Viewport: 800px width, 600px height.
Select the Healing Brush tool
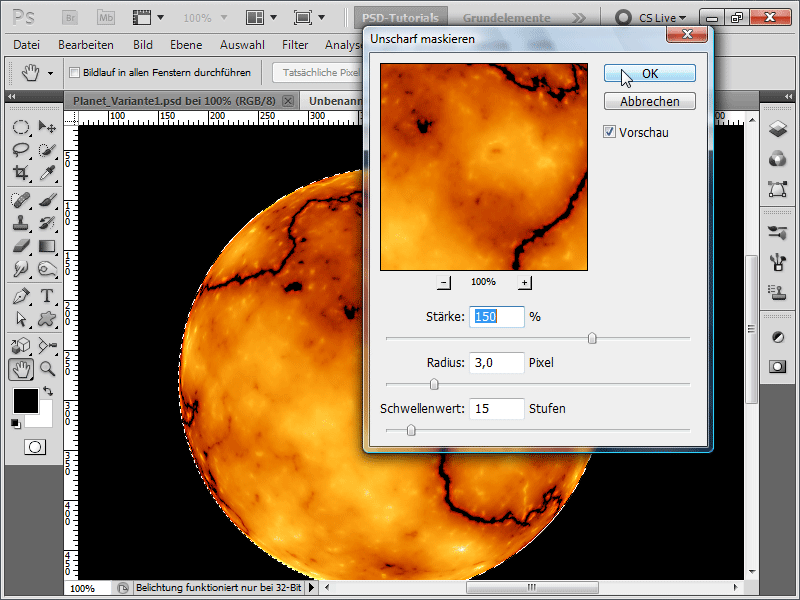pyautogui.click(x=20, y=200)
